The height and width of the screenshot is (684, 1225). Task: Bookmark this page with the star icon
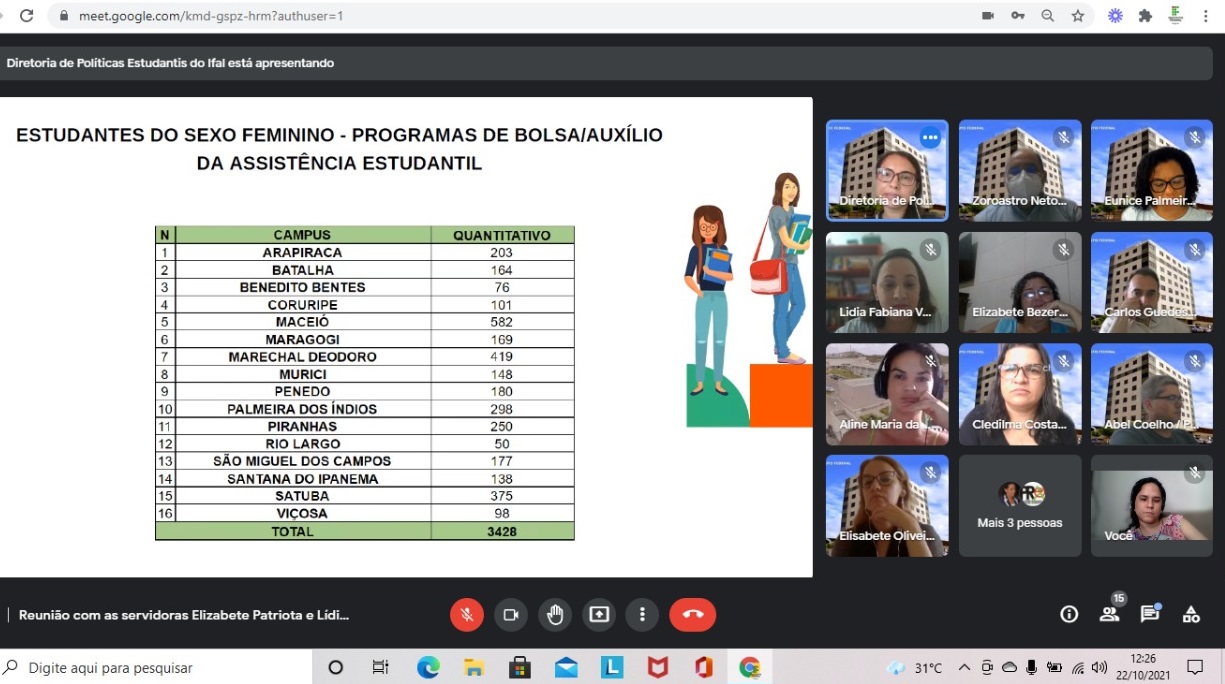(x=1077, y=16)
